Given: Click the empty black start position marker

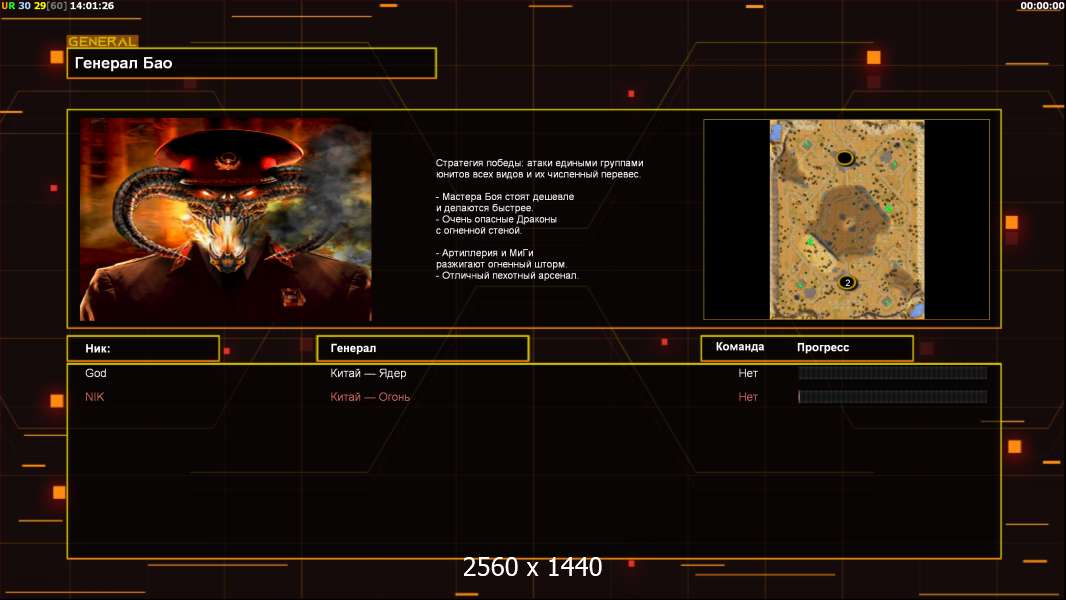Looking at the screenshot, I should 845,158.
